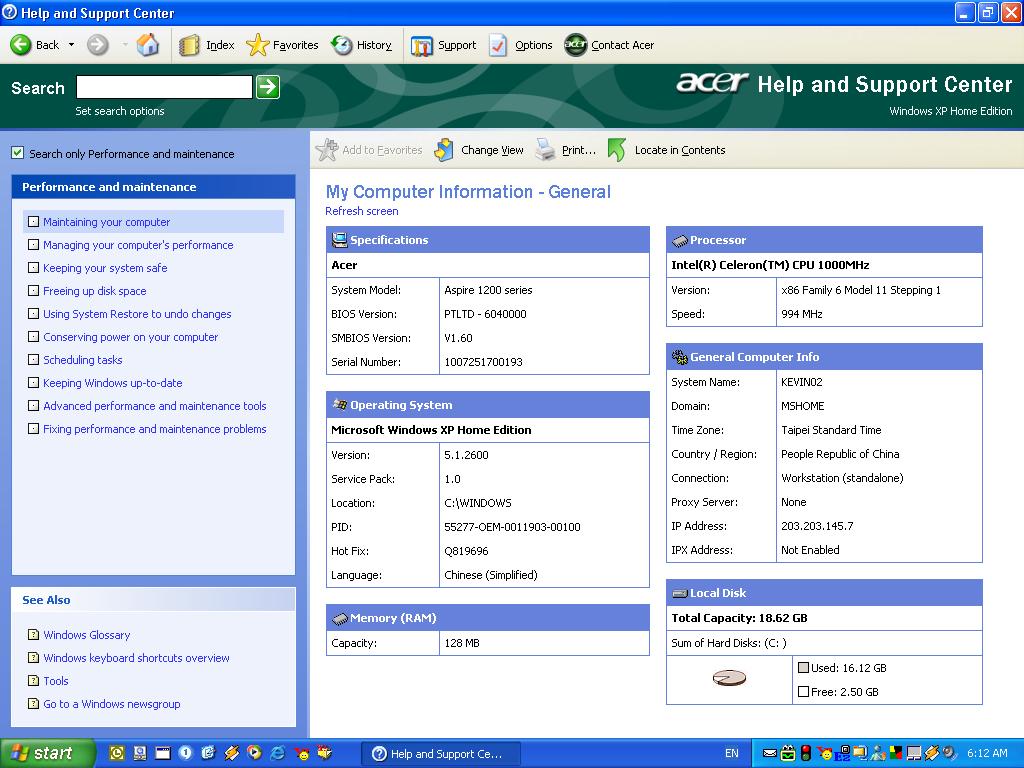Click the Windows Start button
The height and width of the screenshot is (768, 1024).
[x=46, y=753]
